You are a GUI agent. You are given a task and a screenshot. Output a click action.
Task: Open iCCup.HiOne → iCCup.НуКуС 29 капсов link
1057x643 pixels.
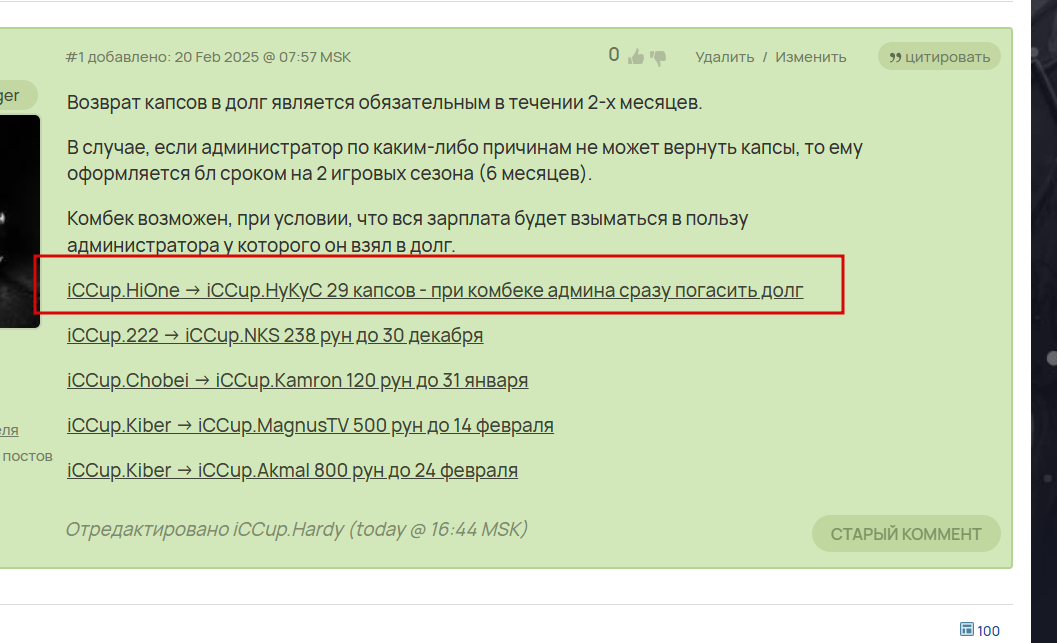[435, 290]
